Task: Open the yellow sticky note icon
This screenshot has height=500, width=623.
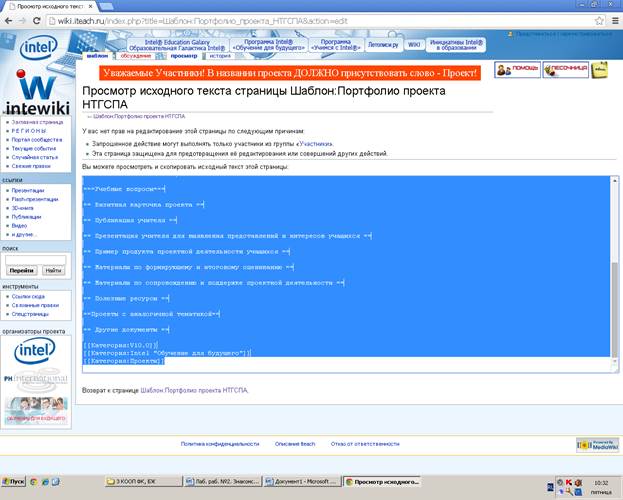Action: coord(600,70)
